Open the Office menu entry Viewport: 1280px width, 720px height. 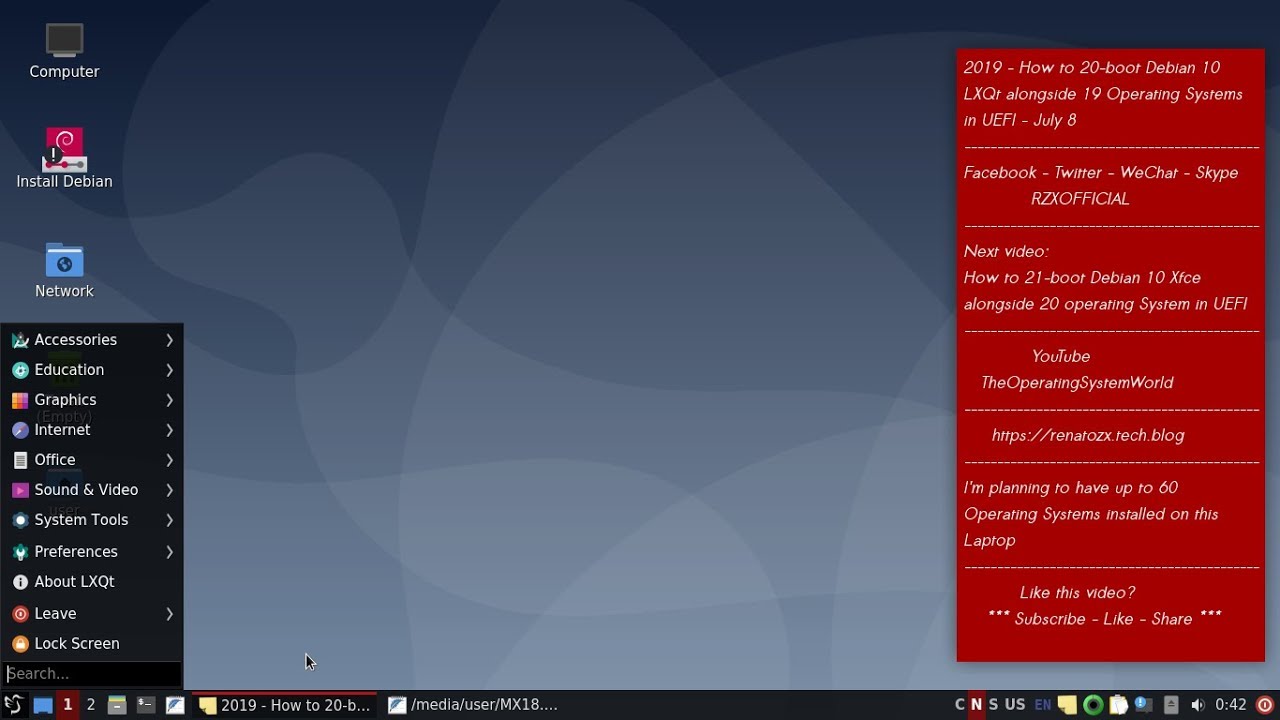(x=92, y=460)
